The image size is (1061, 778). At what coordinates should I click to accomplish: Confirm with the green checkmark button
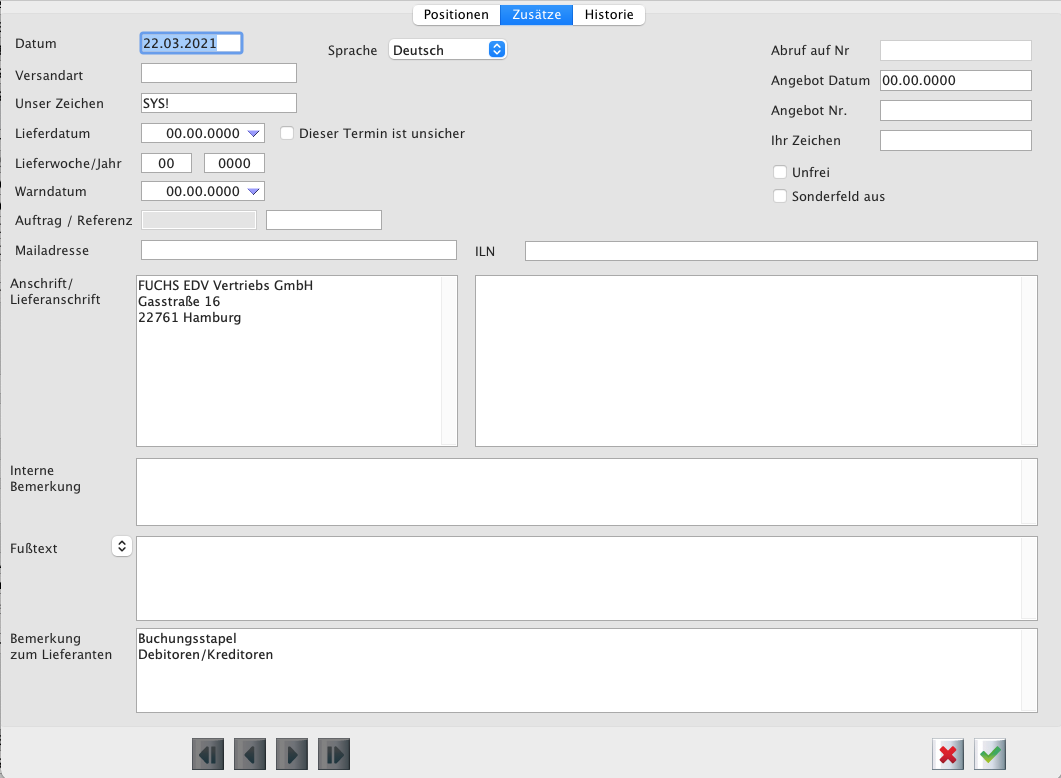tap(990, 754)
